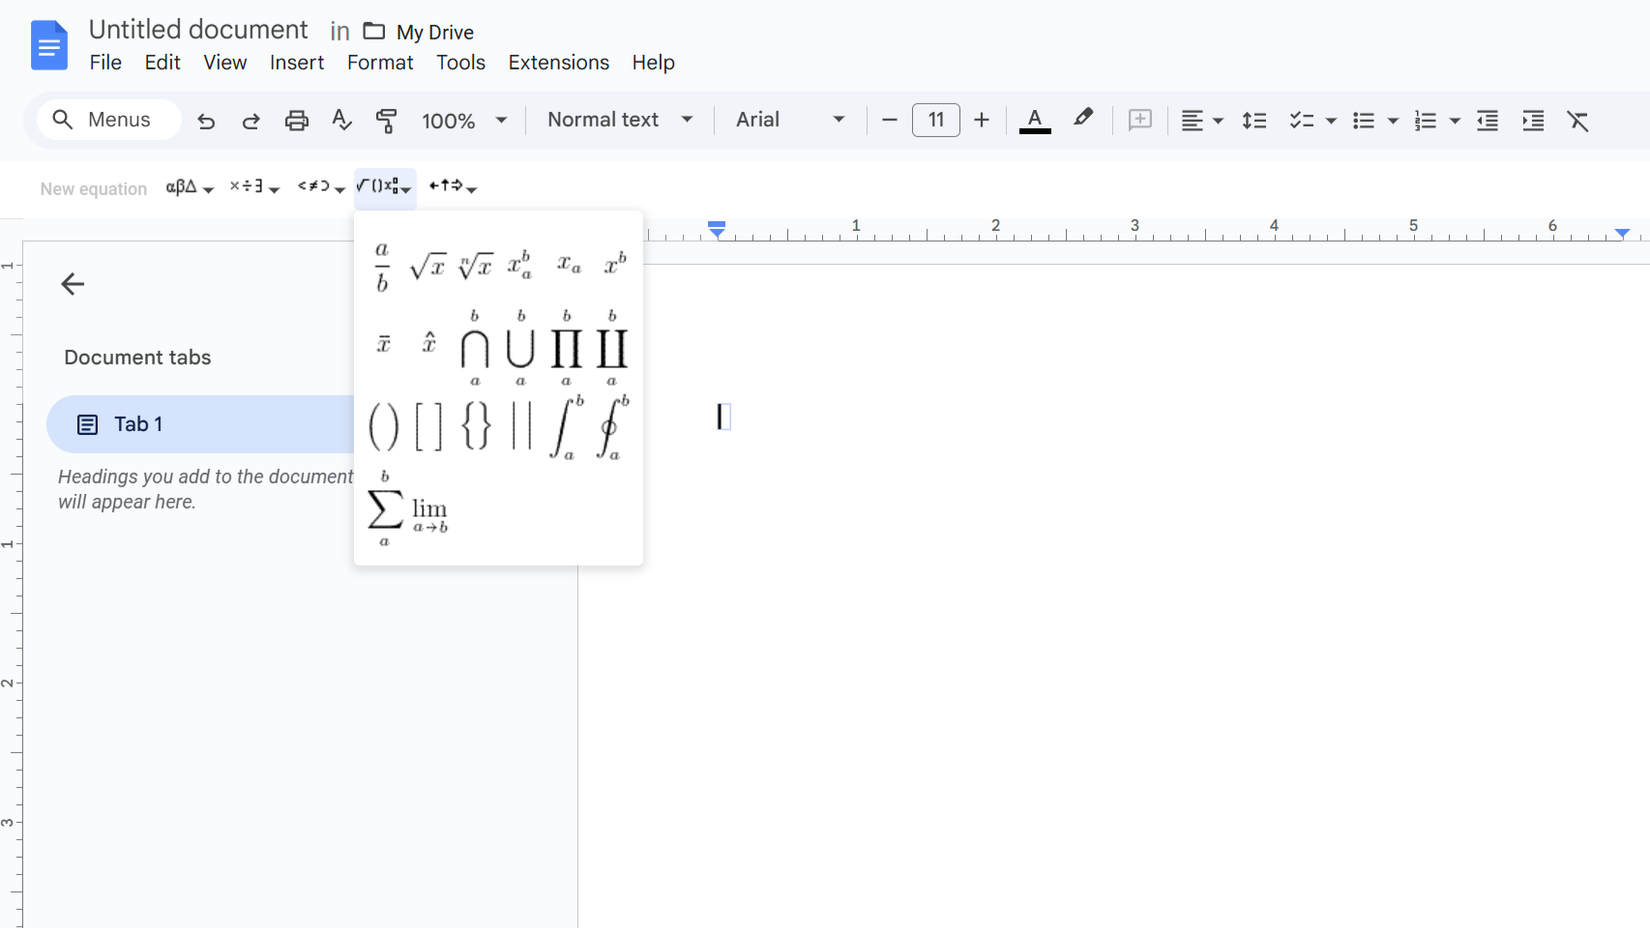Toggle the numbered list formatting
This screenshot has height=928, width=1650.
pos(1425,121)
